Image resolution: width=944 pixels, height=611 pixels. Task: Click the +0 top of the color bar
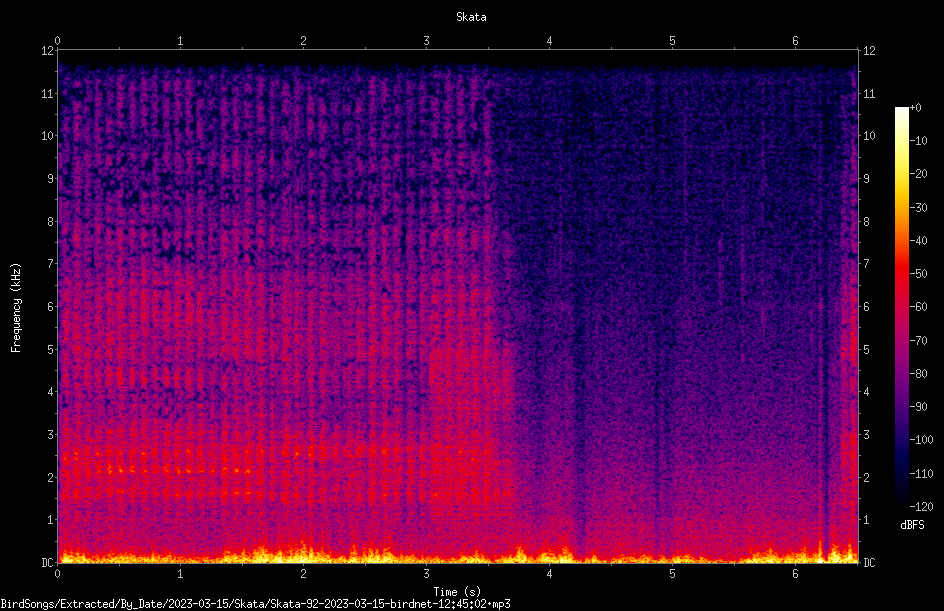[915, 108]
